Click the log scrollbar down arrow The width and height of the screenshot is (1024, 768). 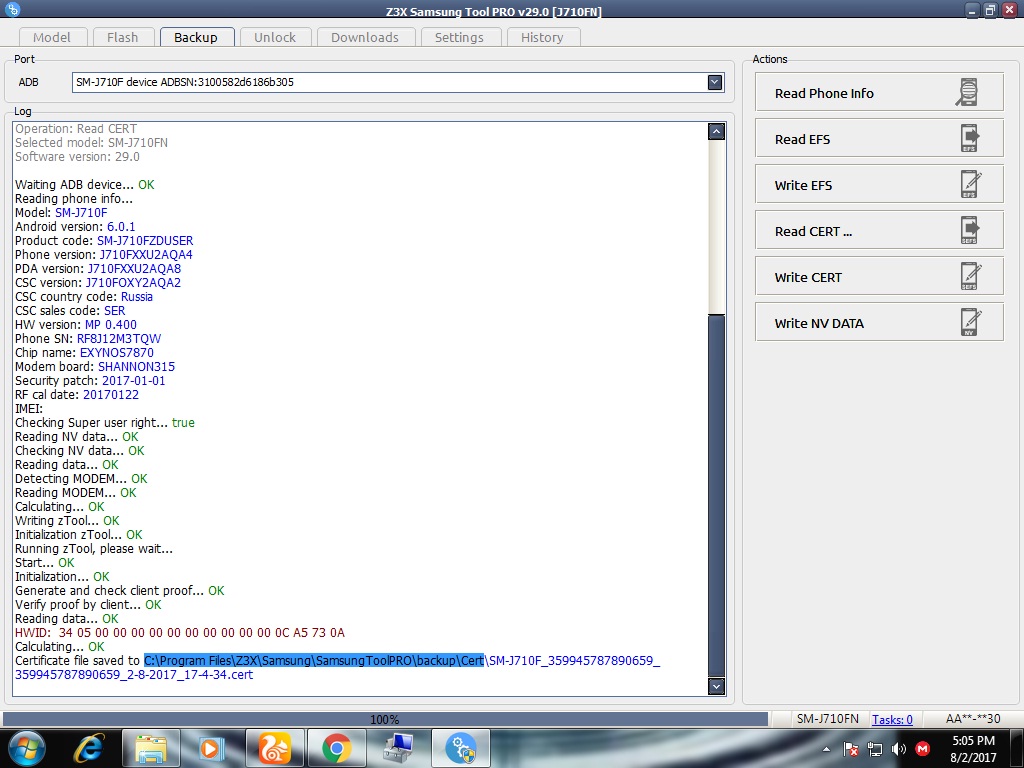[716, 686]
